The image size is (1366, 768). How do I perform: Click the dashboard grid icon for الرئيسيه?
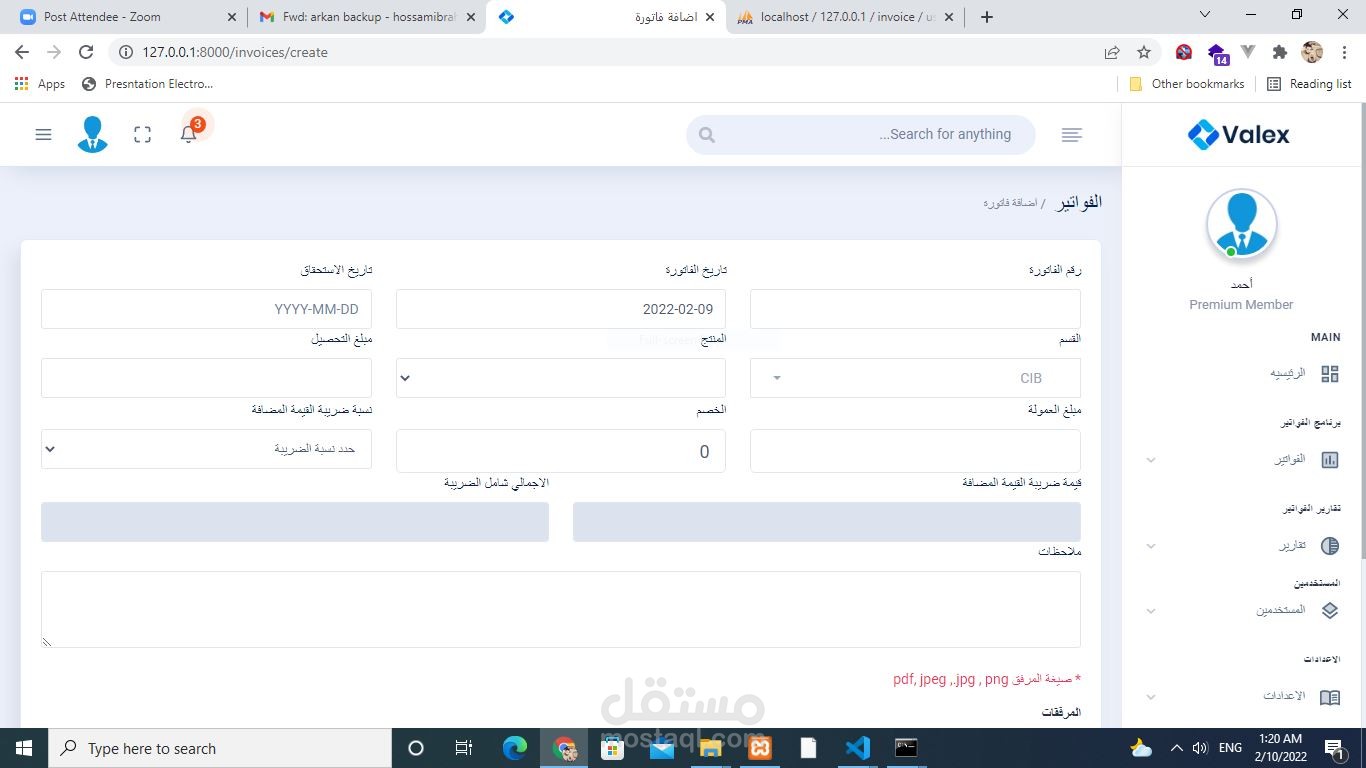1330,374
